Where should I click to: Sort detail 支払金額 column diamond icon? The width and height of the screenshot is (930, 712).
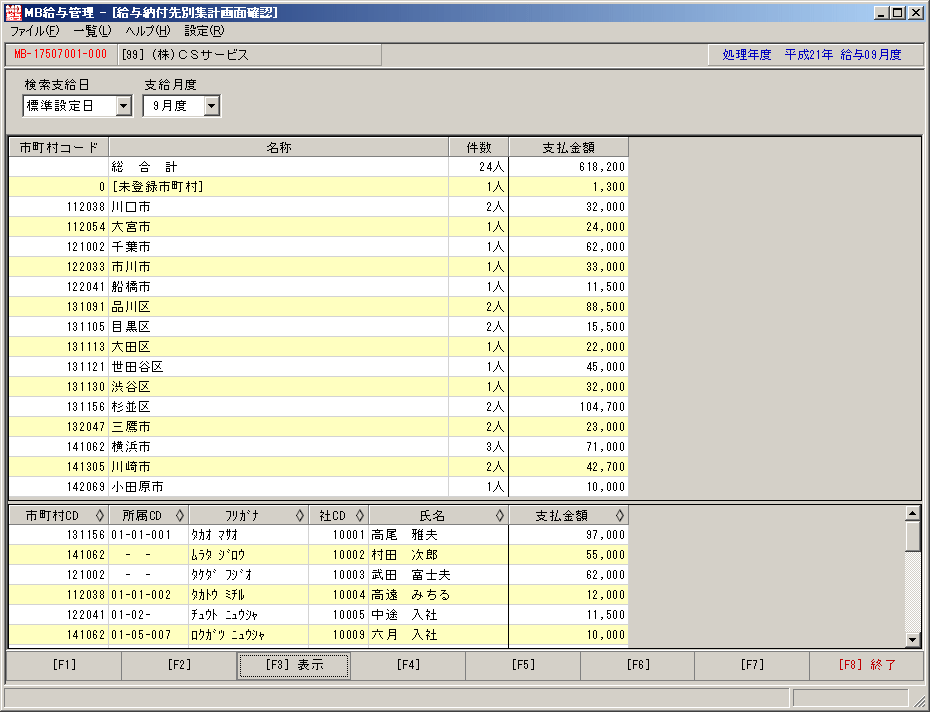[619, 516]
